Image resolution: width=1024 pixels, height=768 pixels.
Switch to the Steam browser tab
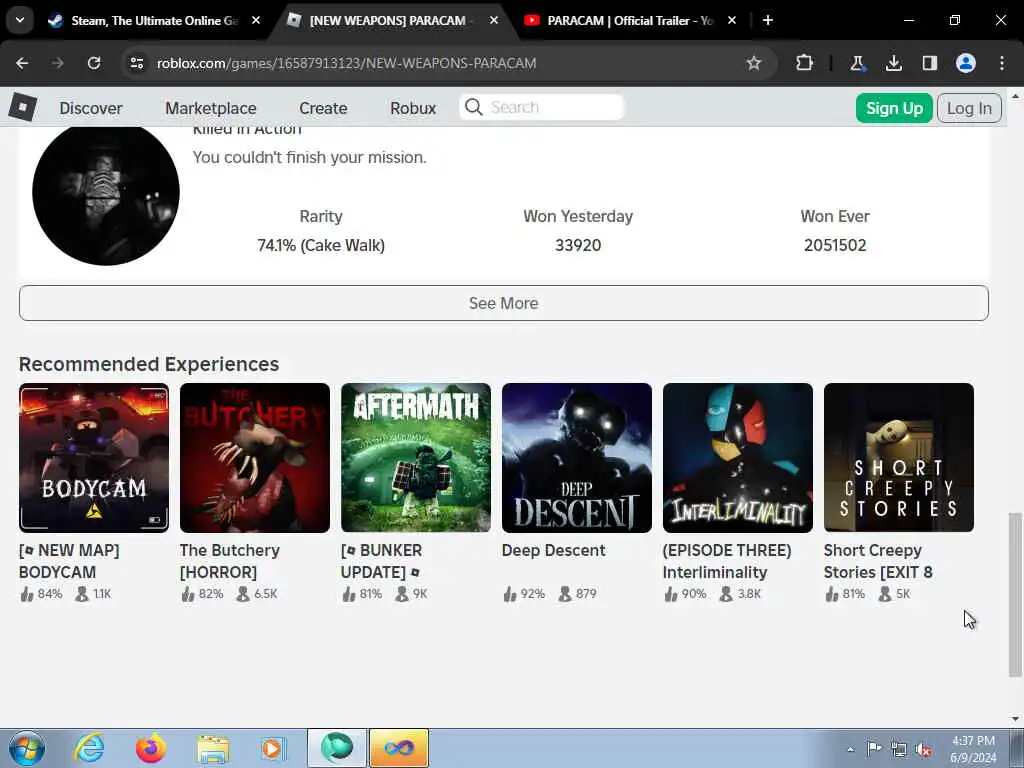[155, 20]
